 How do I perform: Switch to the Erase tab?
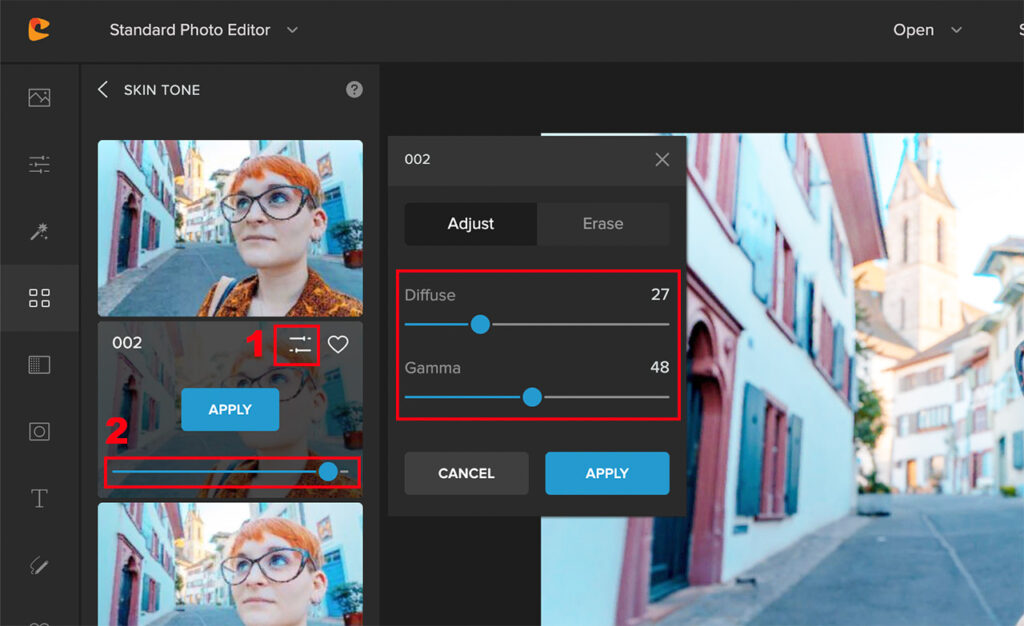[x=603, y=224]
